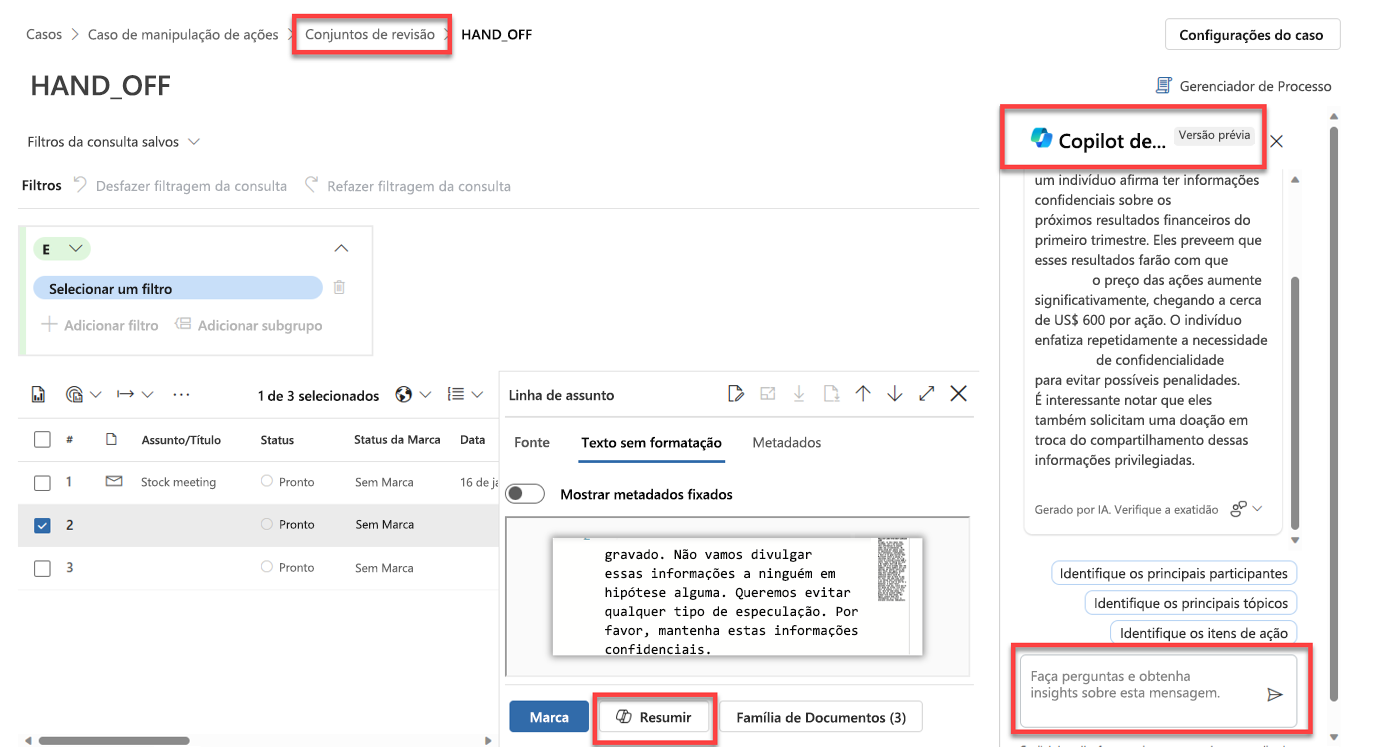This screenshot has height=747, width=1377.
Task: Click the redo query filtering icon
Action: point(312,185)
